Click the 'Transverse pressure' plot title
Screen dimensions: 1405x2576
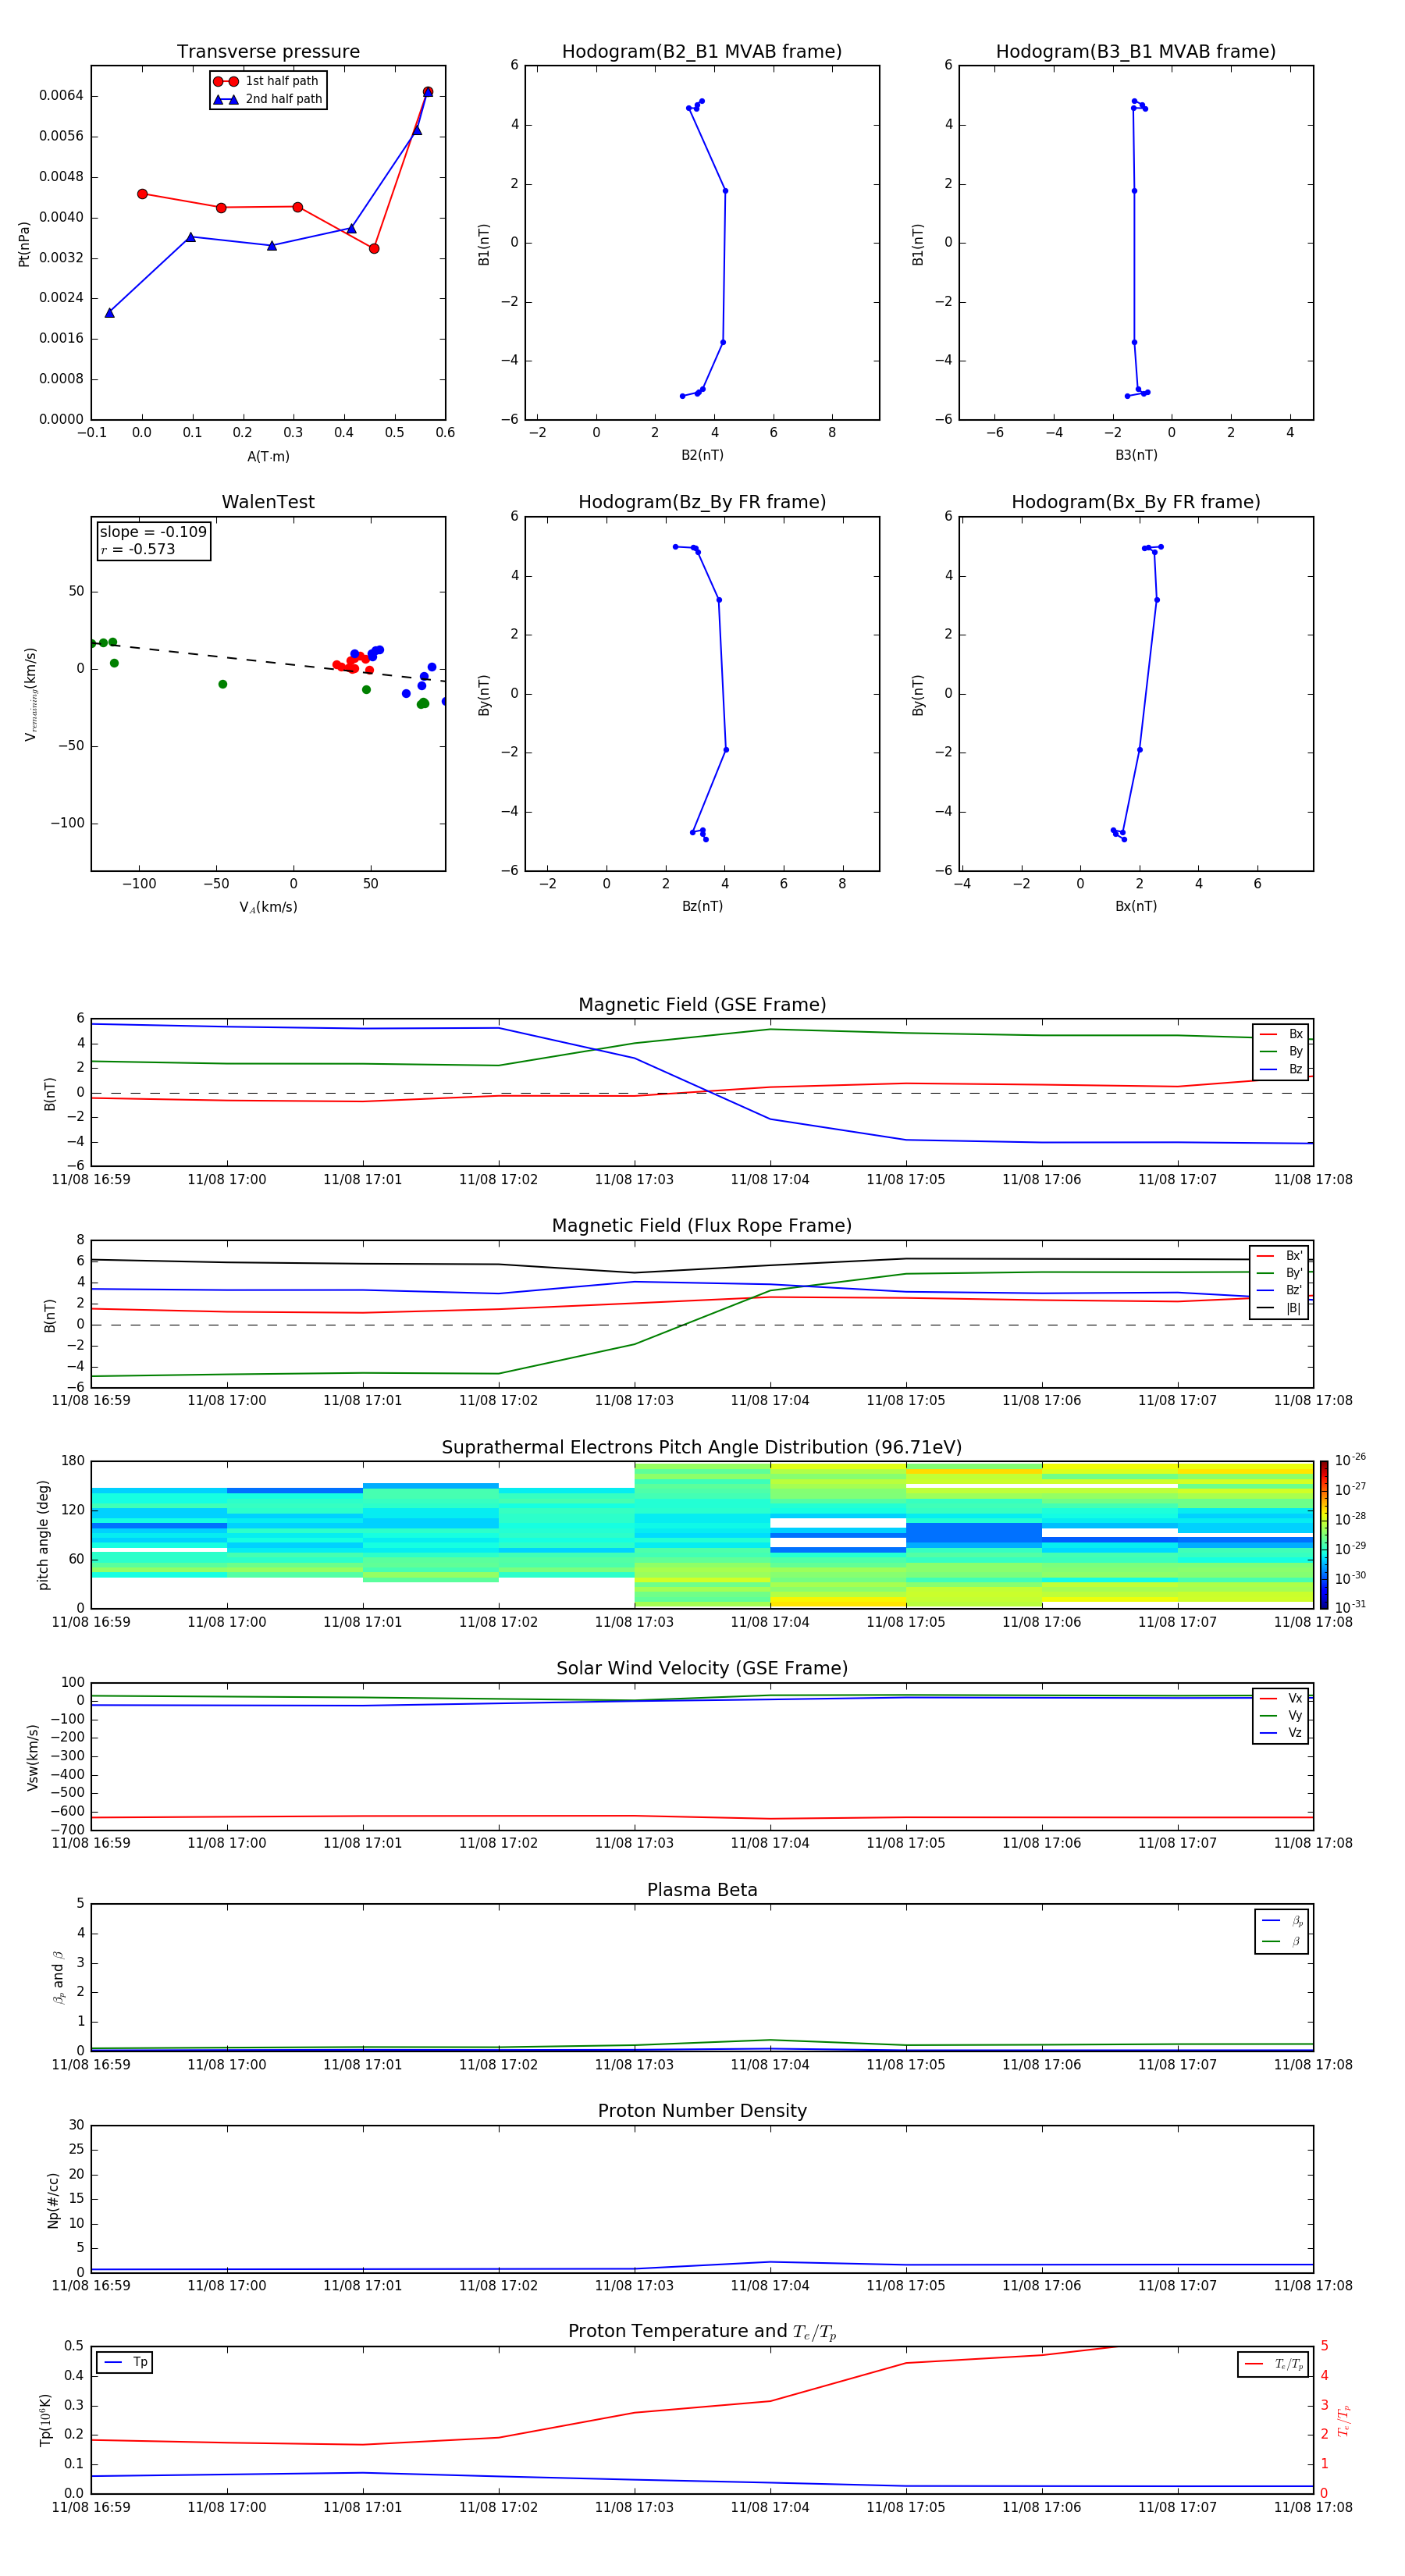[x=268, y=52]
